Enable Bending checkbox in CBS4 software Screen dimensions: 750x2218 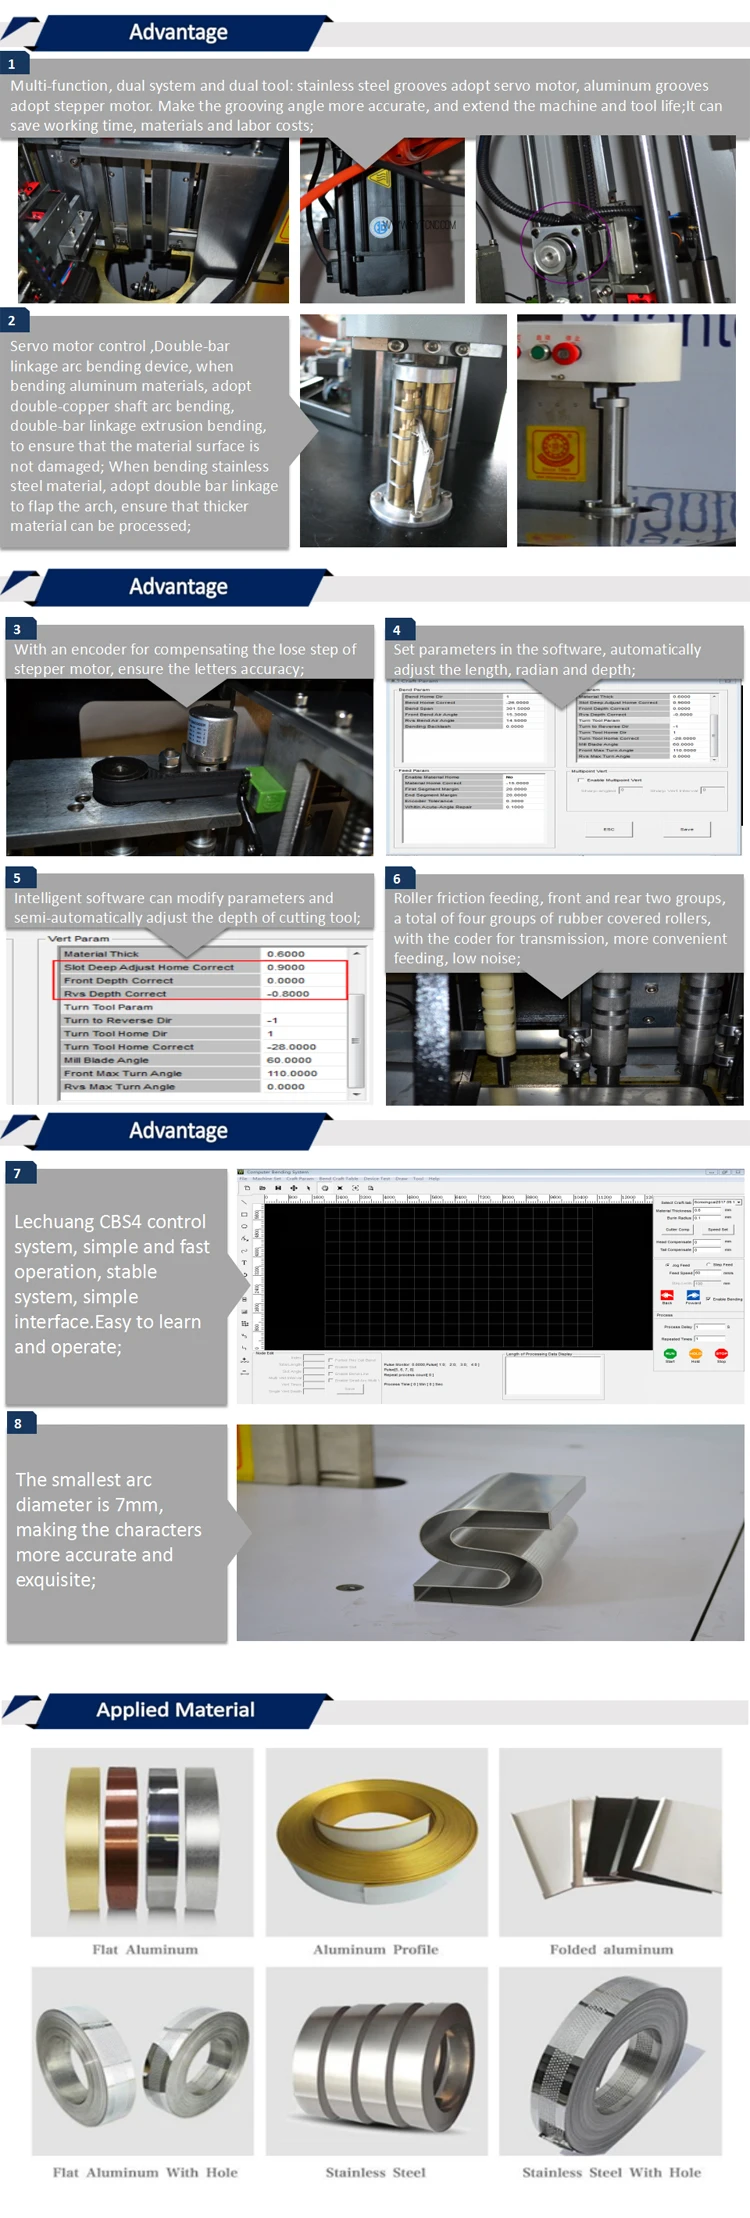[x=708, y=1298]
